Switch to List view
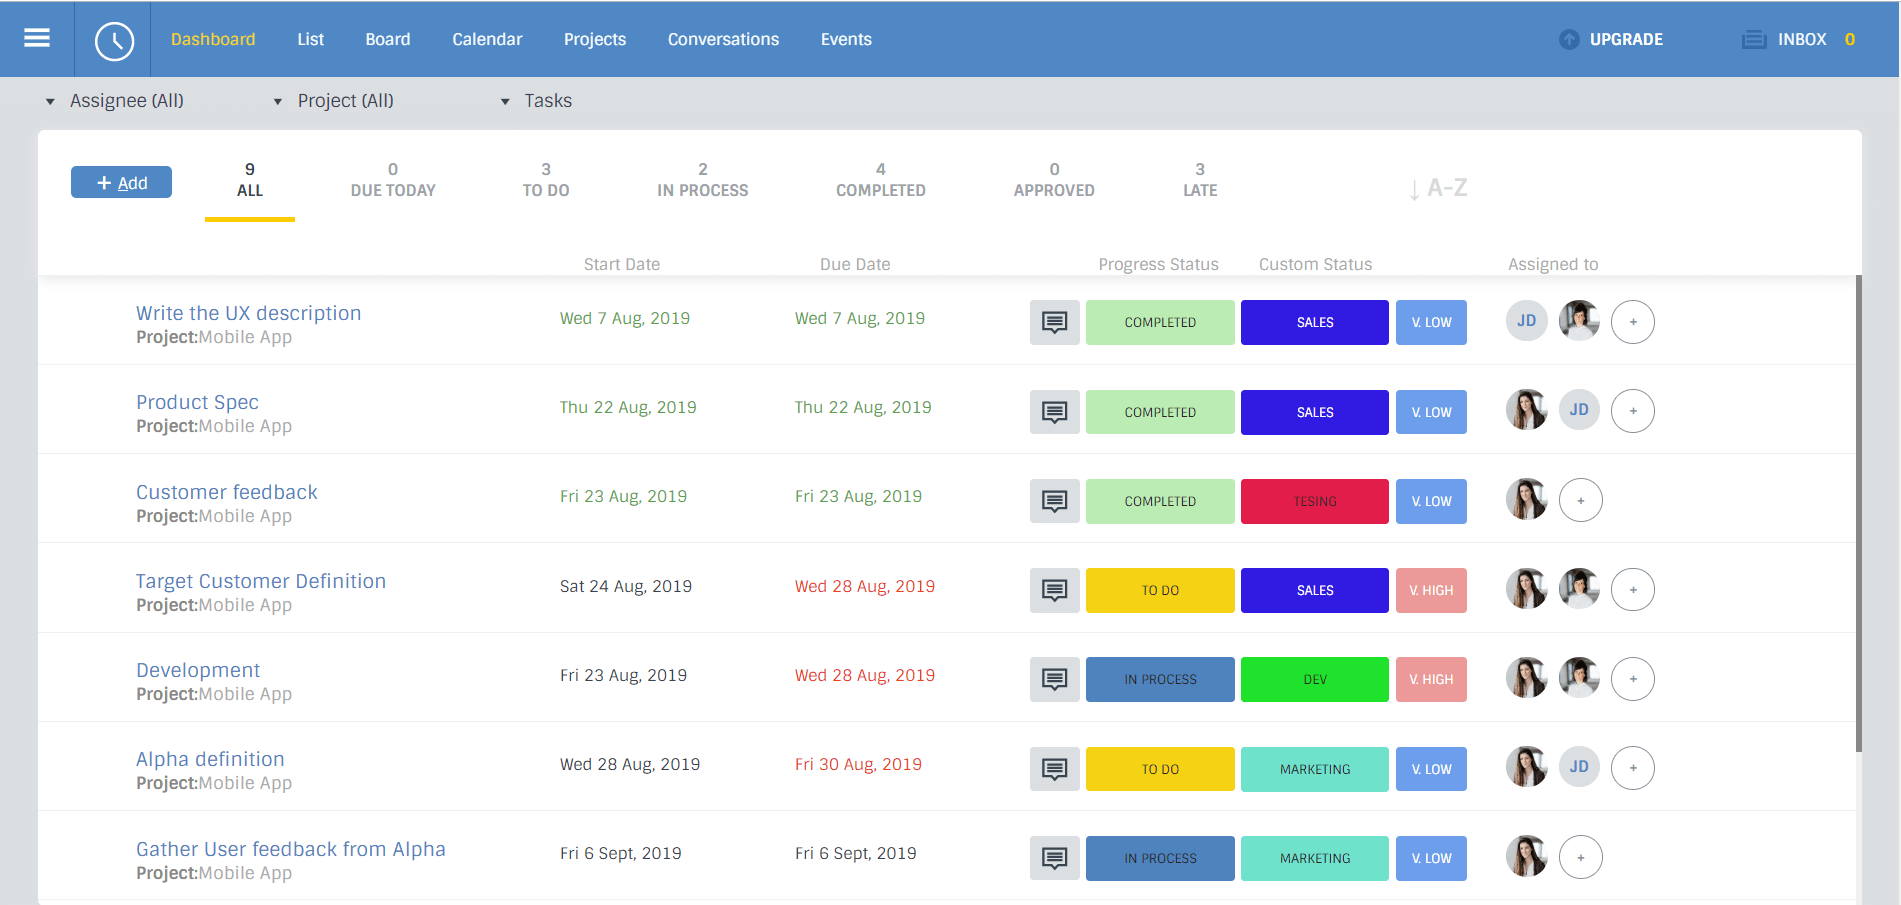Viewport: 1901px width, 905px height. (310, 39)
